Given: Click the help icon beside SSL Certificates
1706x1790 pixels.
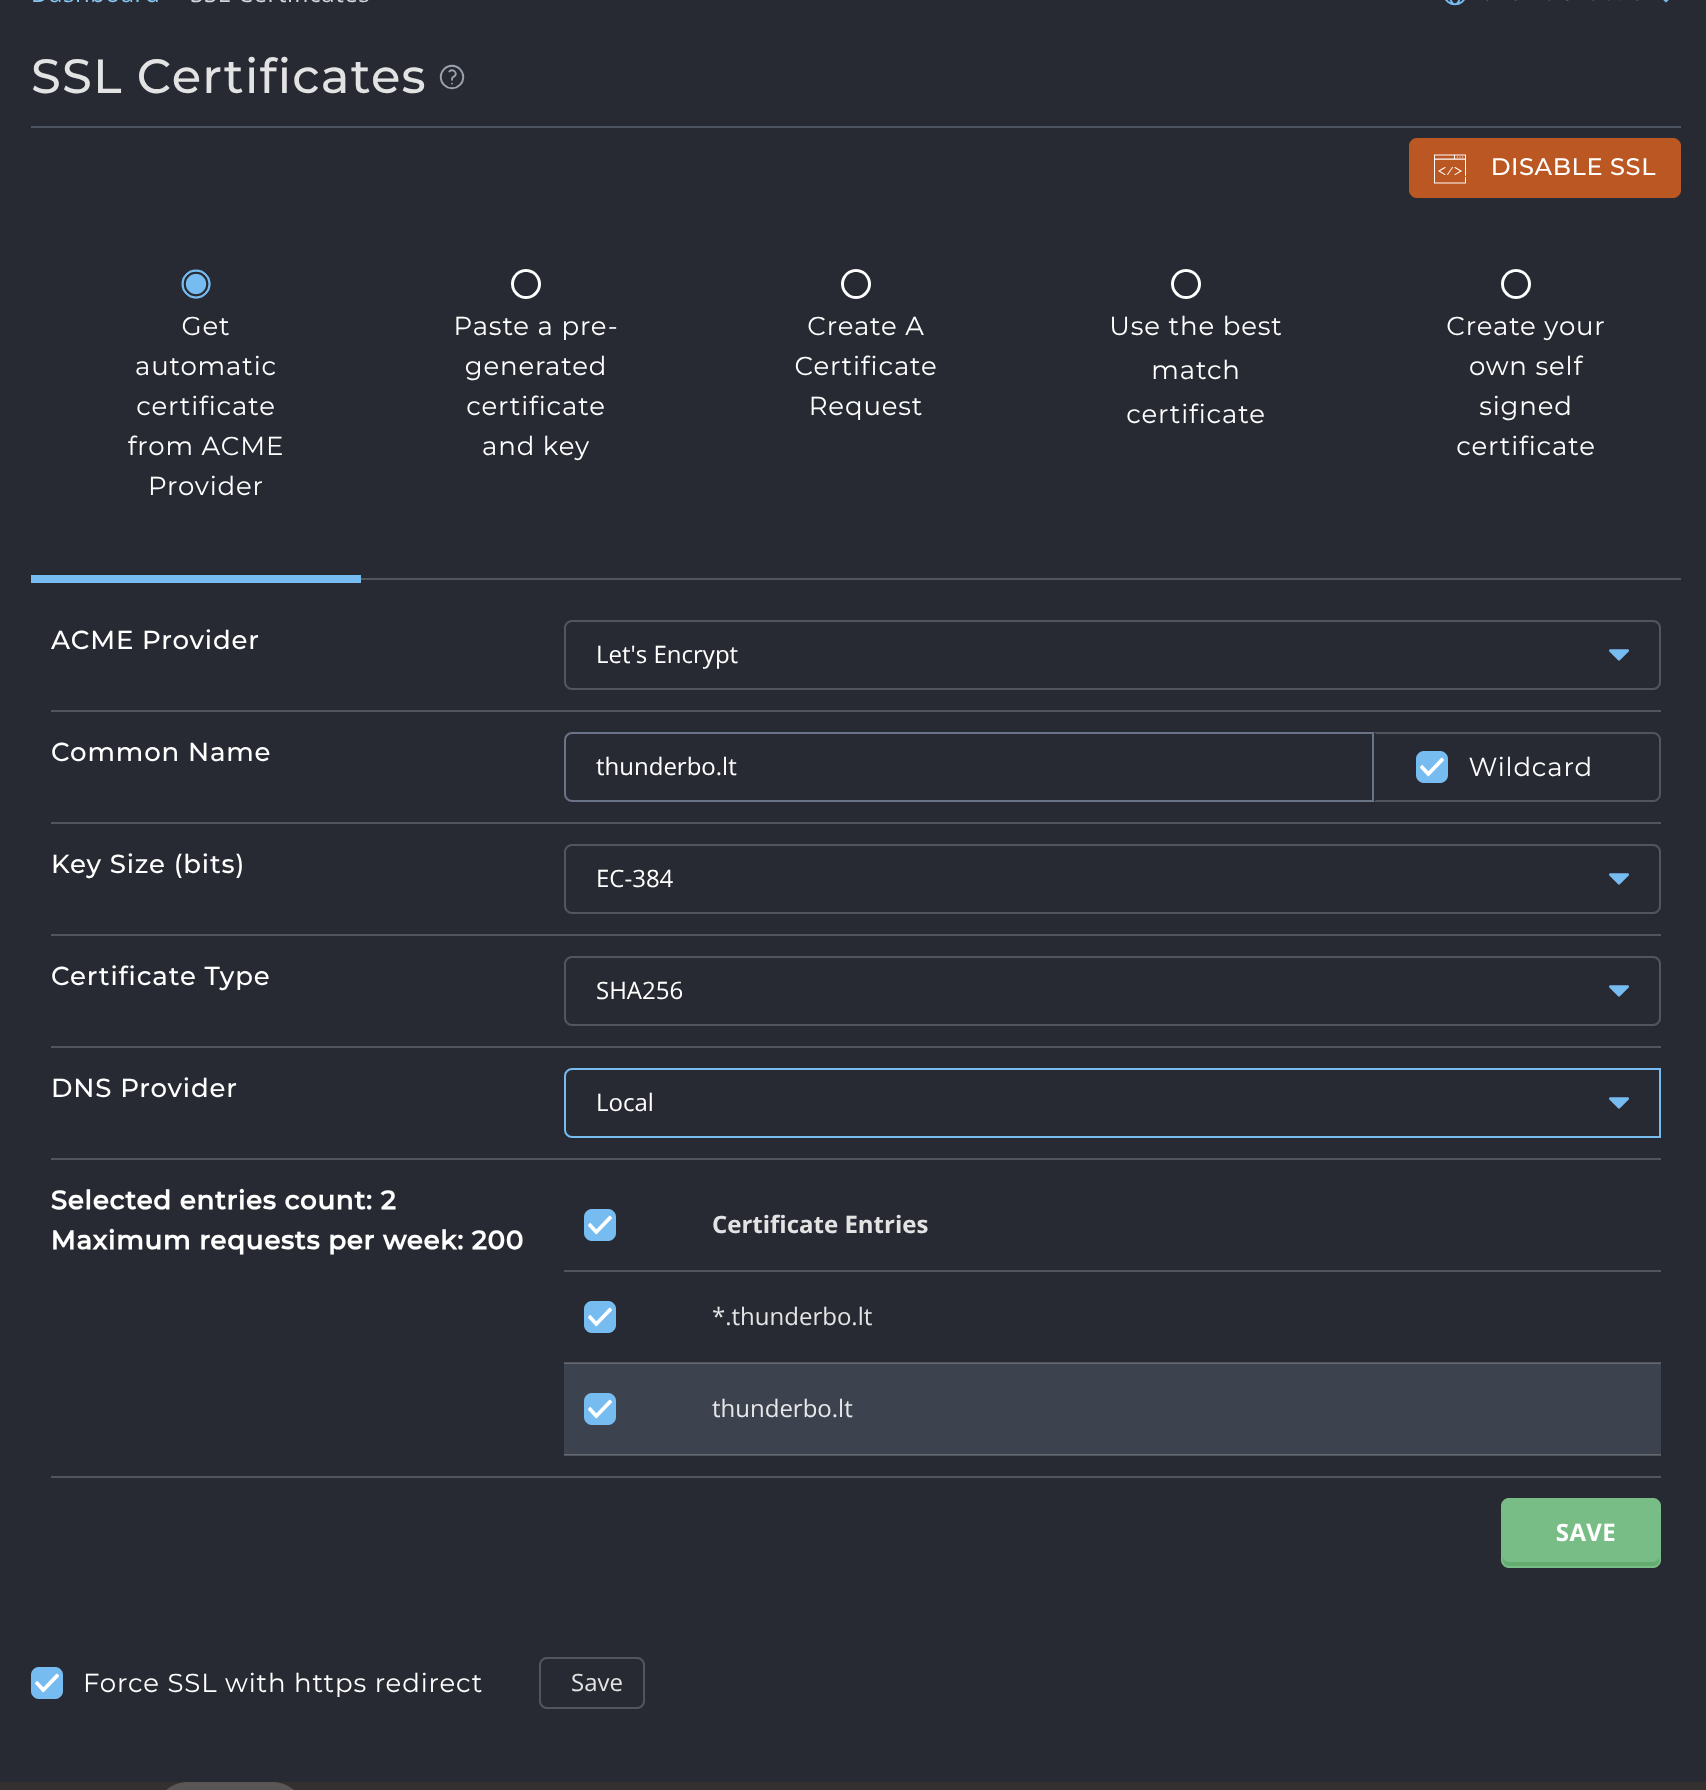Looking at the screenshot, I should coord(452,77).
